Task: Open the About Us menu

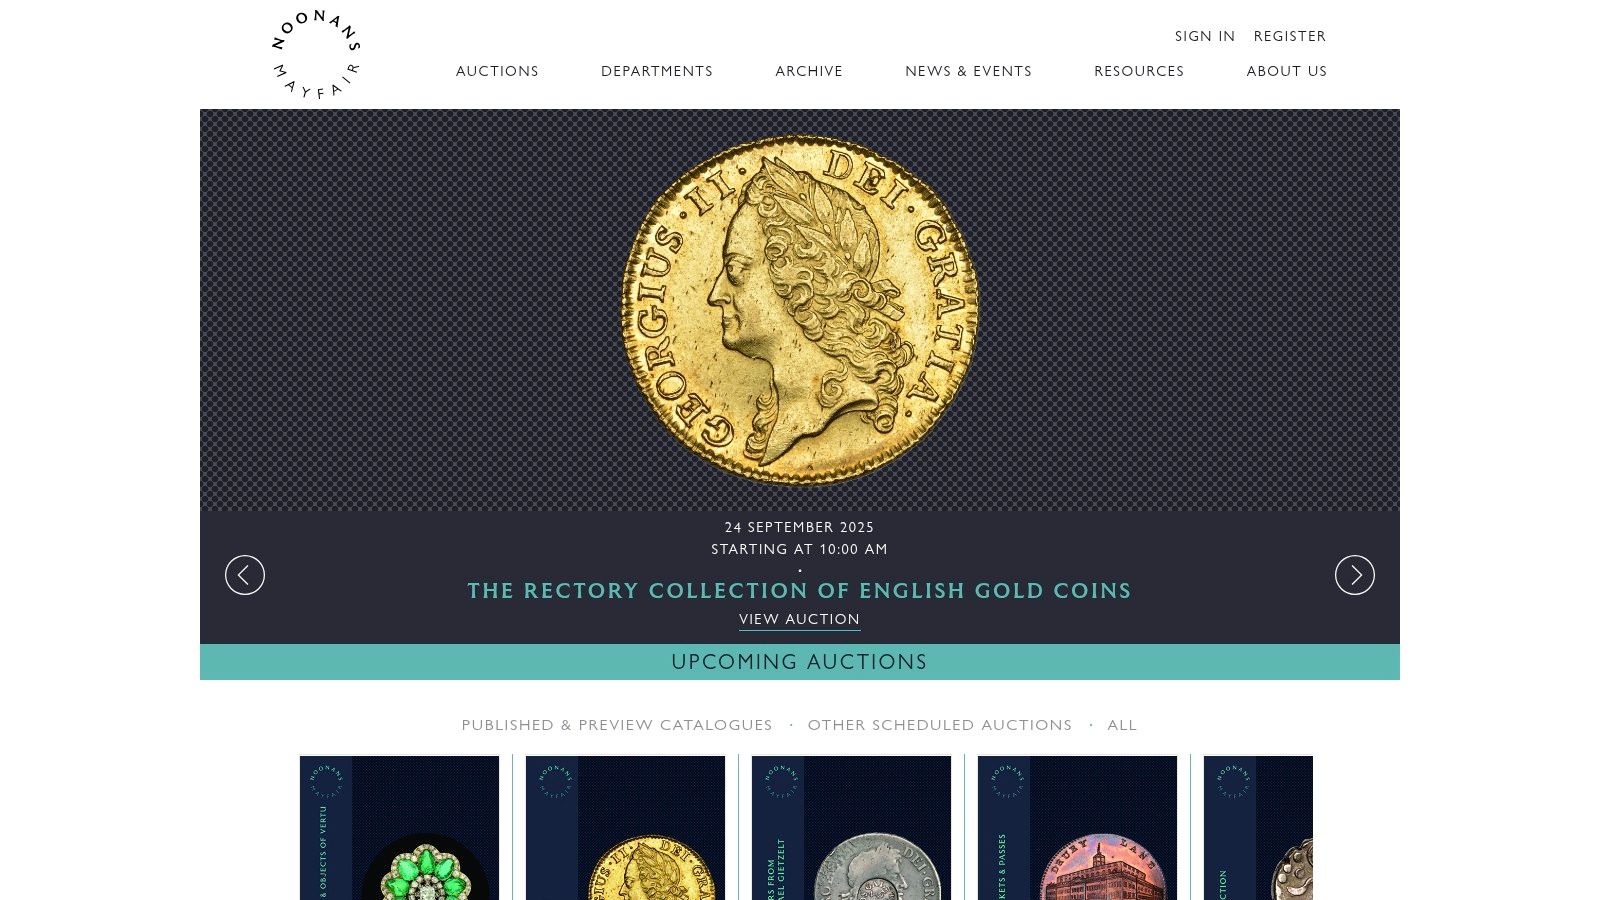Action: point(1287,71)
